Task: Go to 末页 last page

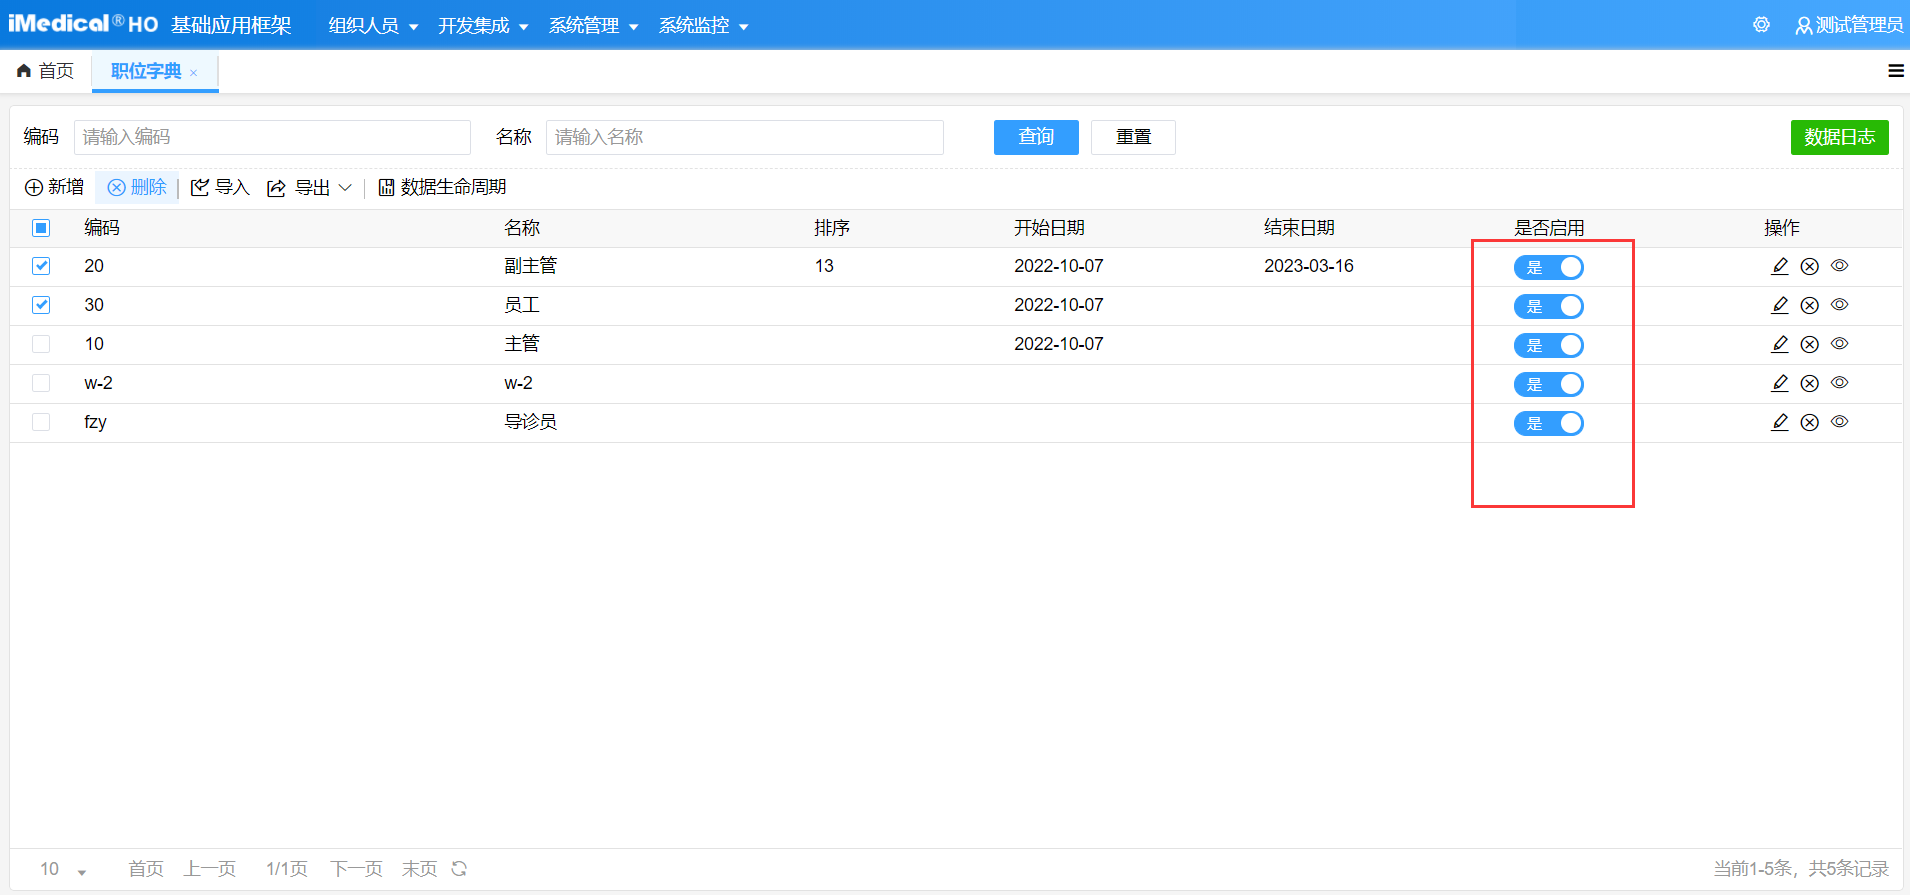Action: [420, 869]
